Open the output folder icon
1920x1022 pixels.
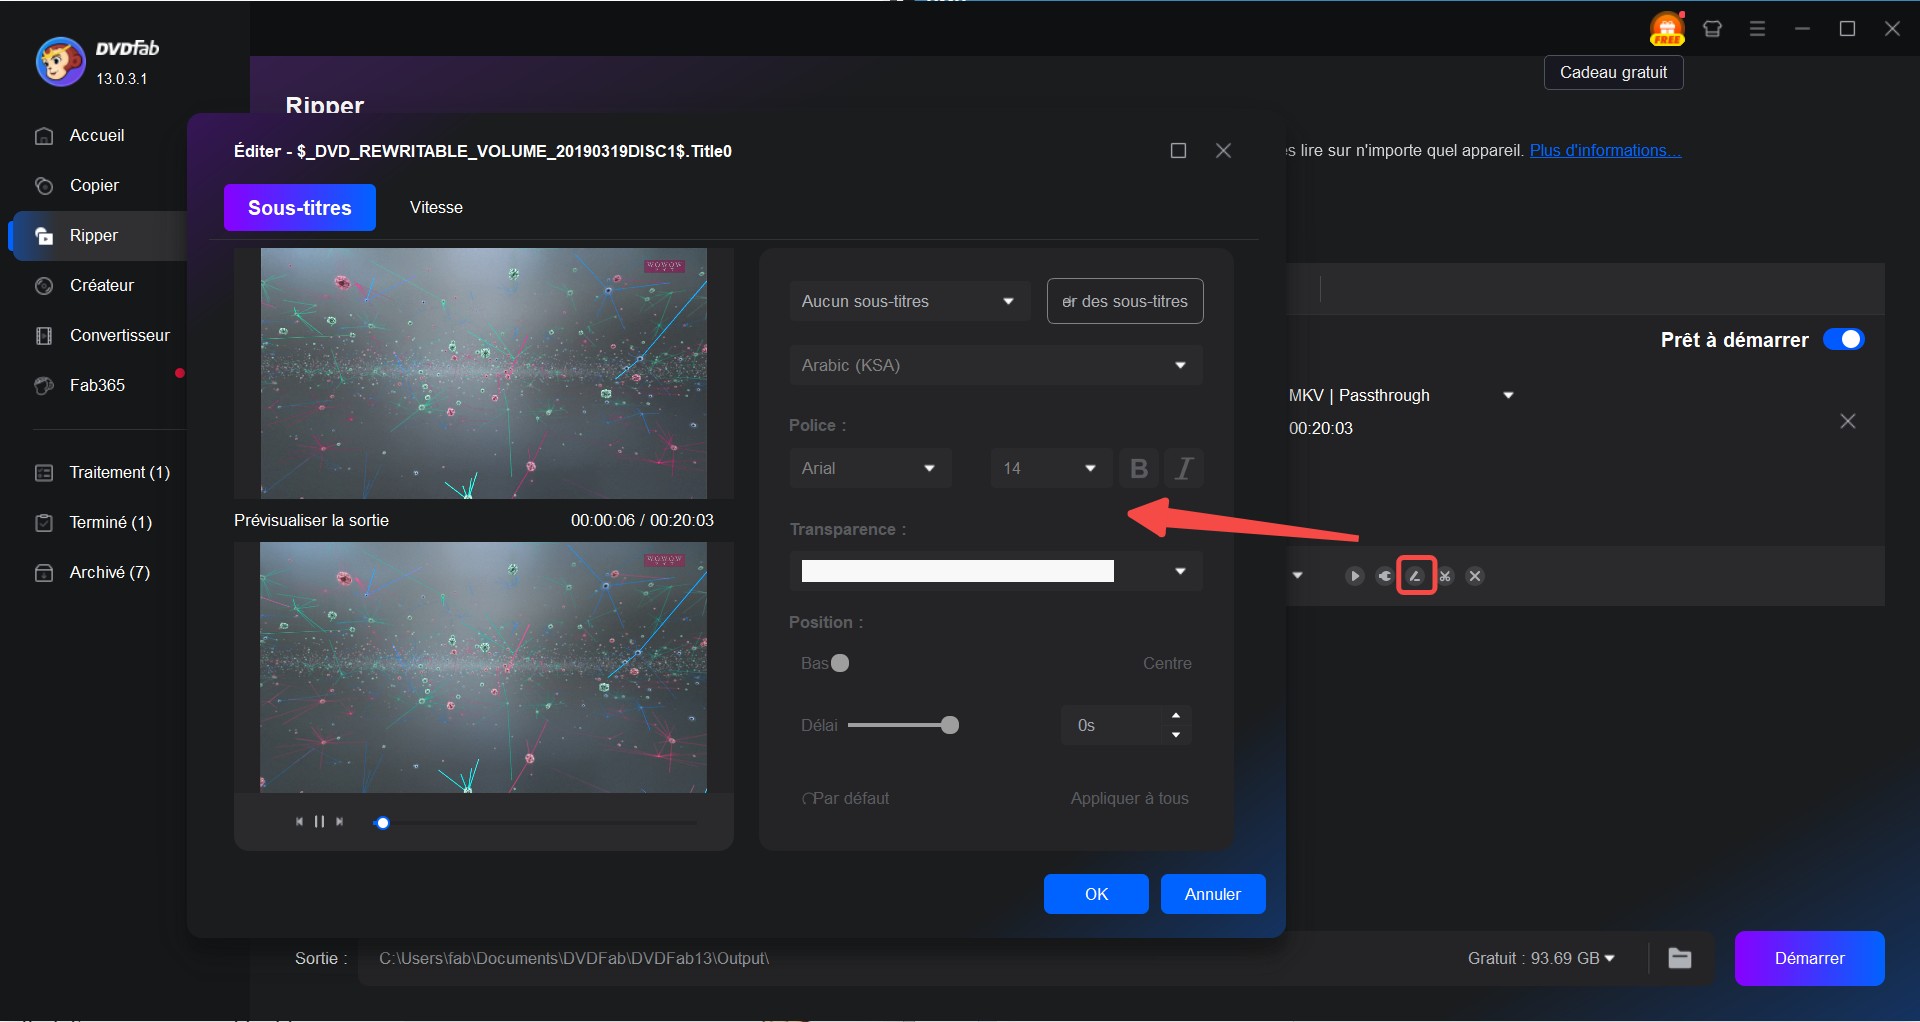(1680, 958)
